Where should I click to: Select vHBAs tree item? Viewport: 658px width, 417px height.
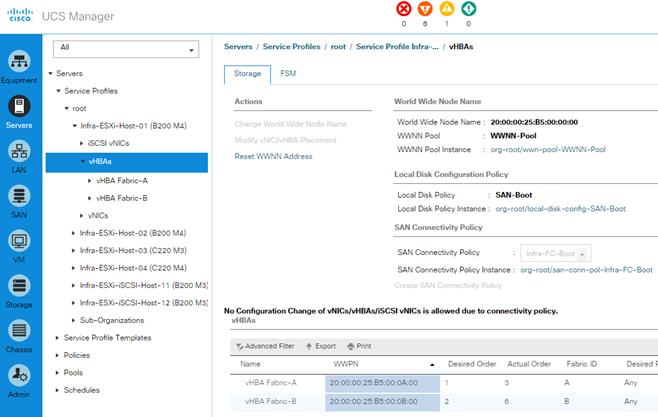(127, 162)
